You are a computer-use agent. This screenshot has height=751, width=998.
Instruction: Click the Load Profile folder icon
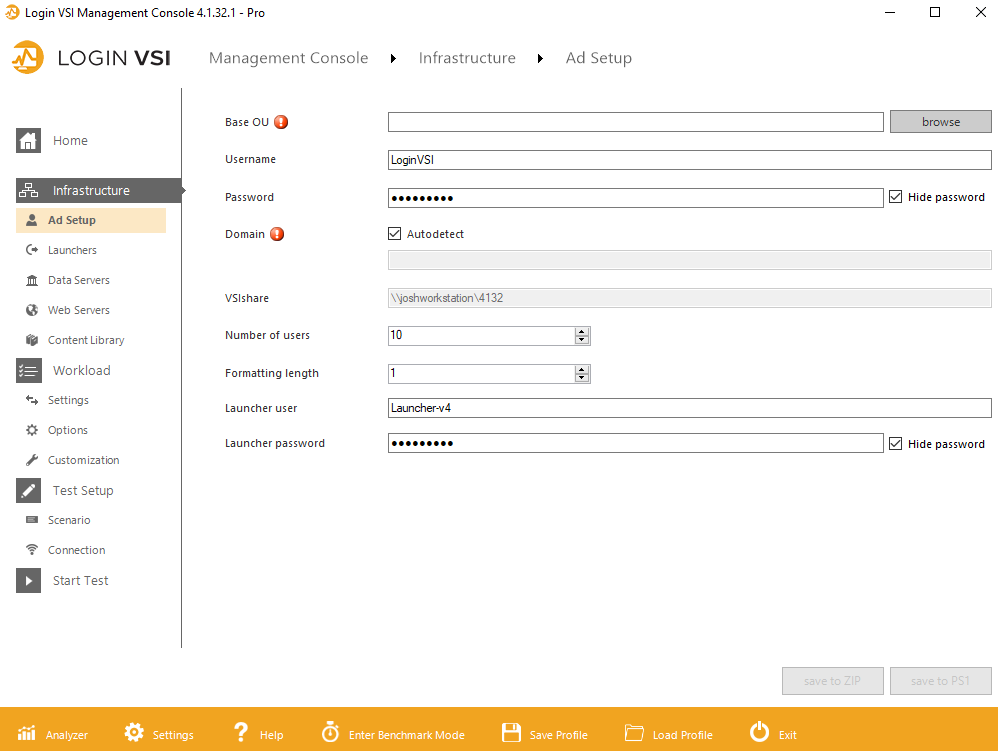point(634,733)
